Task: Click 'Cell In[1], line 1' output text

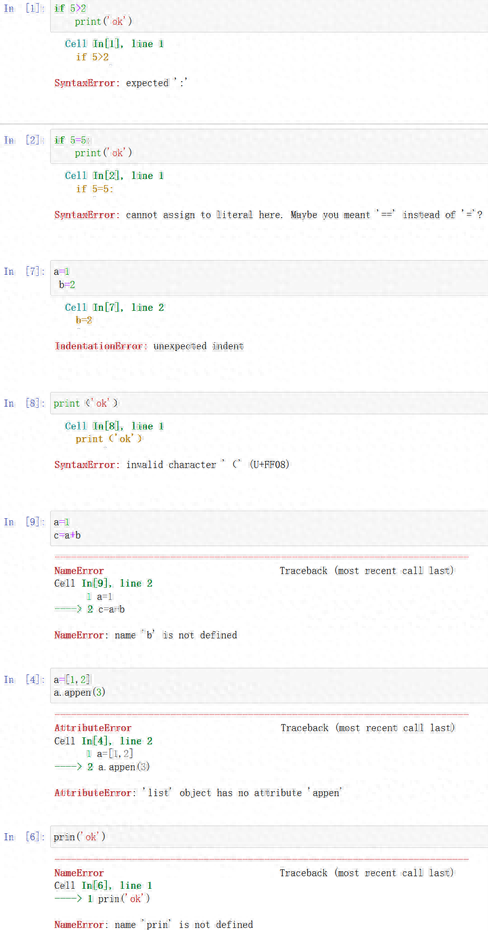Action: coord(114,44)
